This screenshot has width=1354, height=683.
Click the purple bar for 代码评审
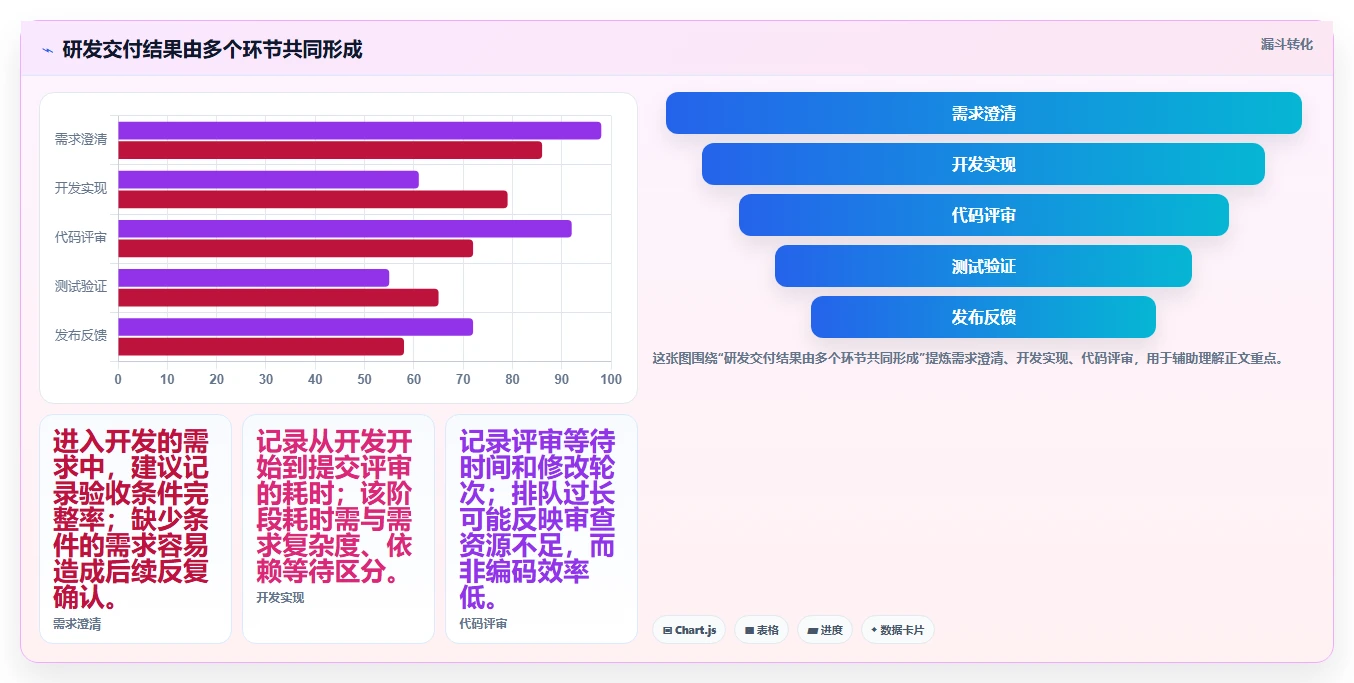tap(345, 229)
